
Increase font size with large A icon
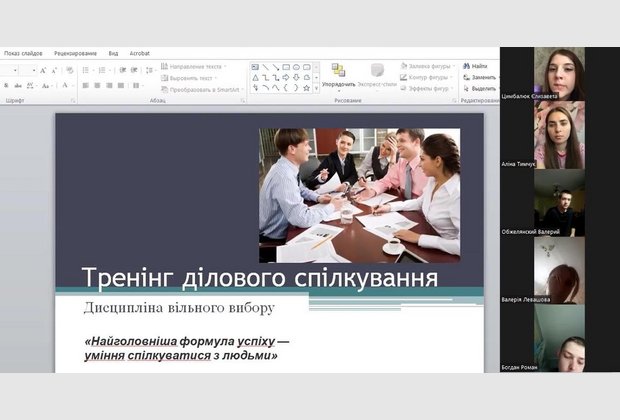pyautogui.click(x=43, y=70)
